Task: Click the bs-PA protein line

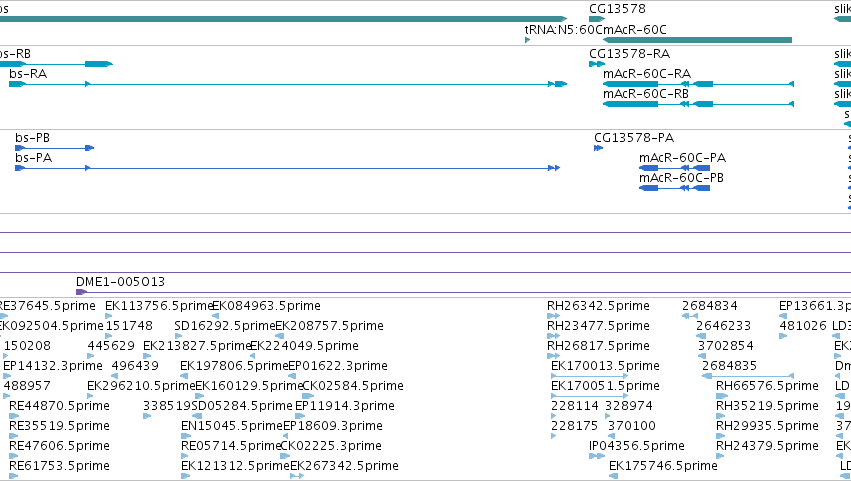Action: tap(288, 168)
